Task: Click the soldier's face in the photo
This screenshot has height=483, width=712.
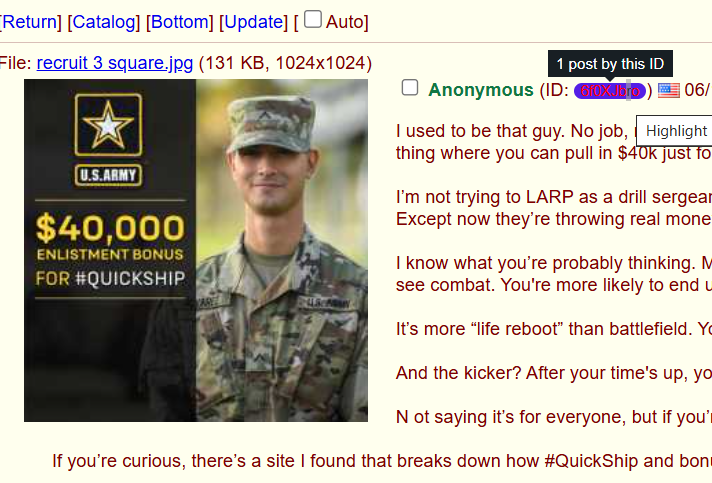Action: pyautogui.click(x=272, y=175)
